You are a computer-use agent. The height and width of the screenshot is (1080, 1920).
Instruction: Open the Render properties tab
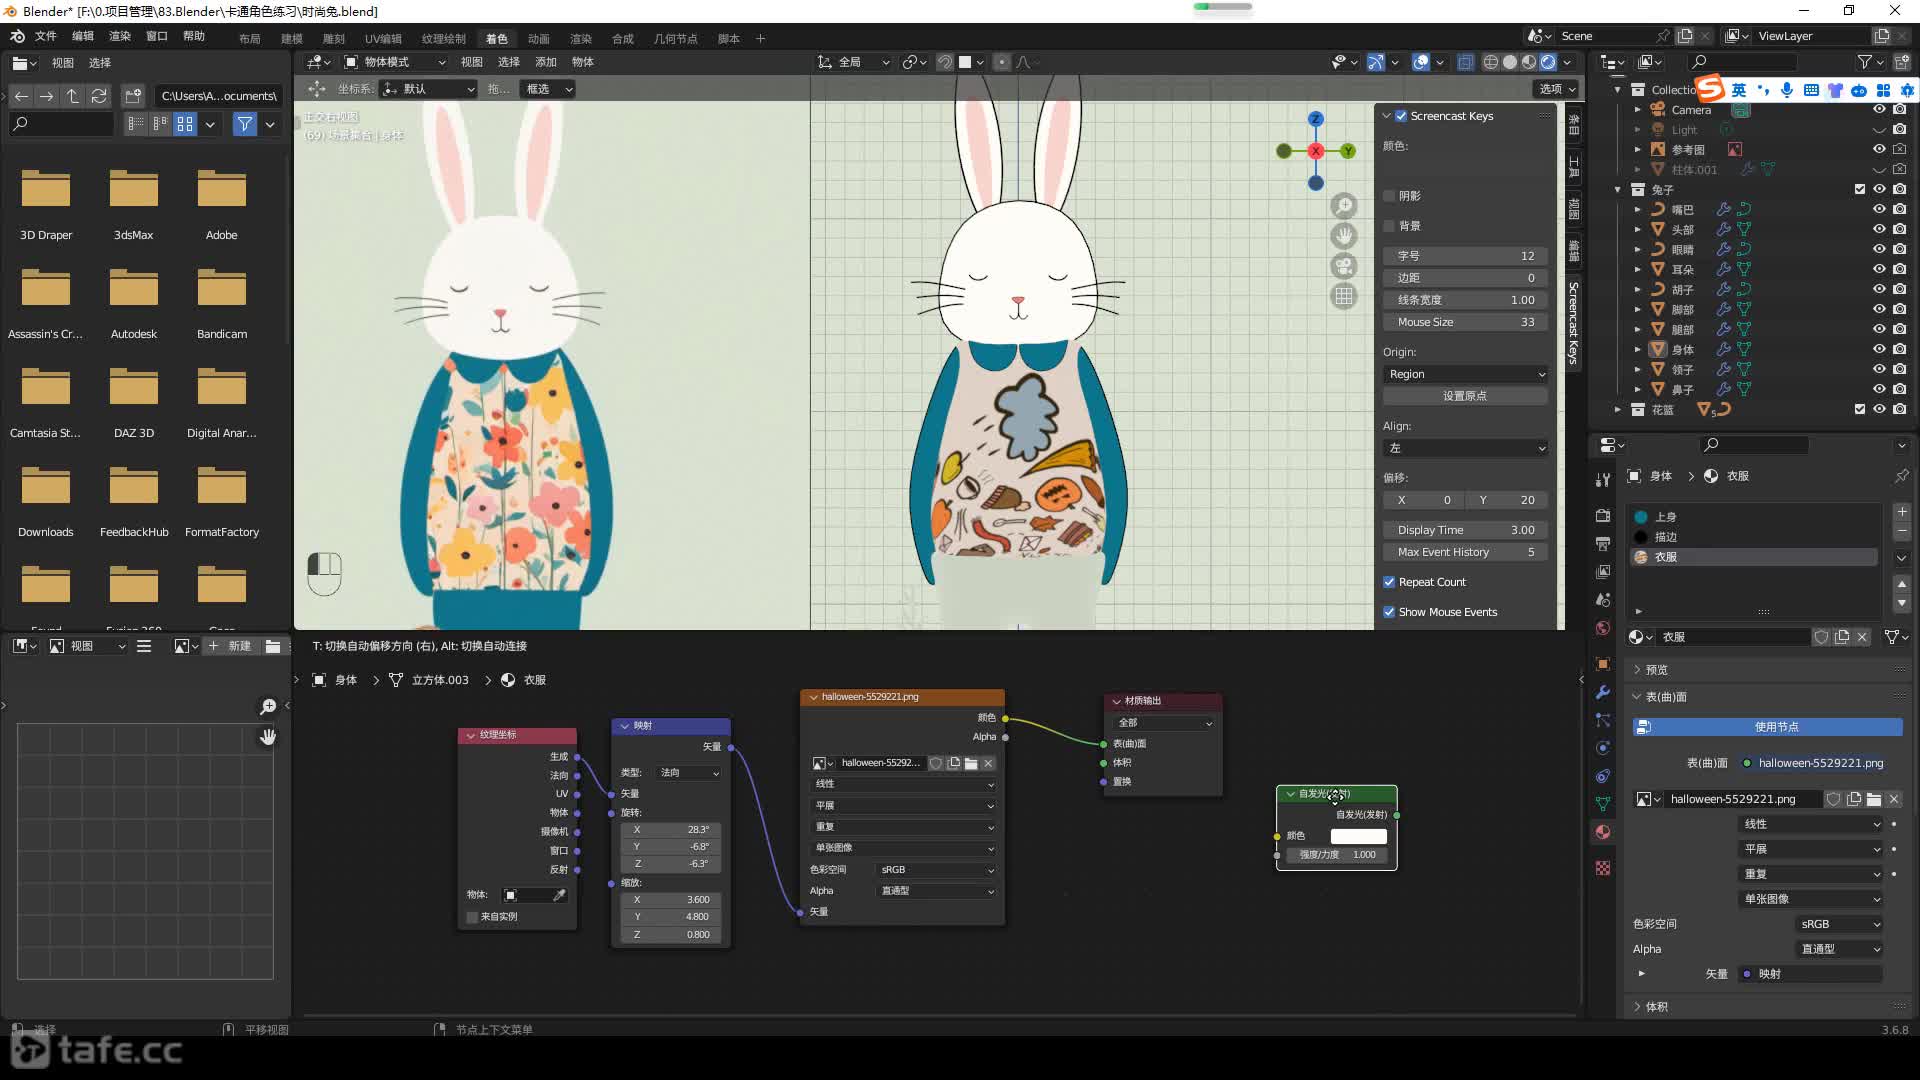click(1603, 516)
